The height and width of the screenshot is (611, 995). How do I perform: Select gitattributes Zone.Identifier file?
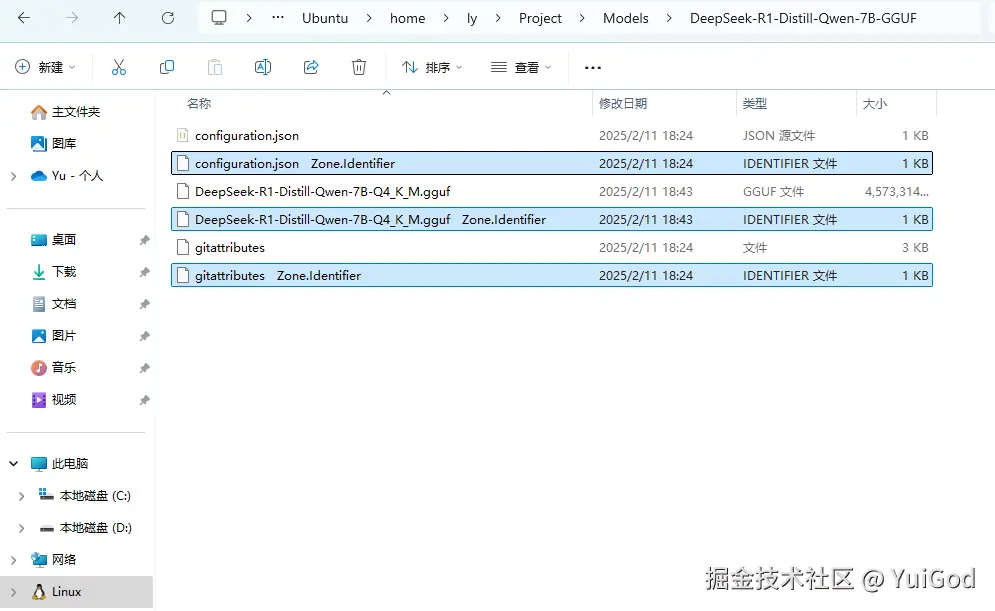point(552,275)
